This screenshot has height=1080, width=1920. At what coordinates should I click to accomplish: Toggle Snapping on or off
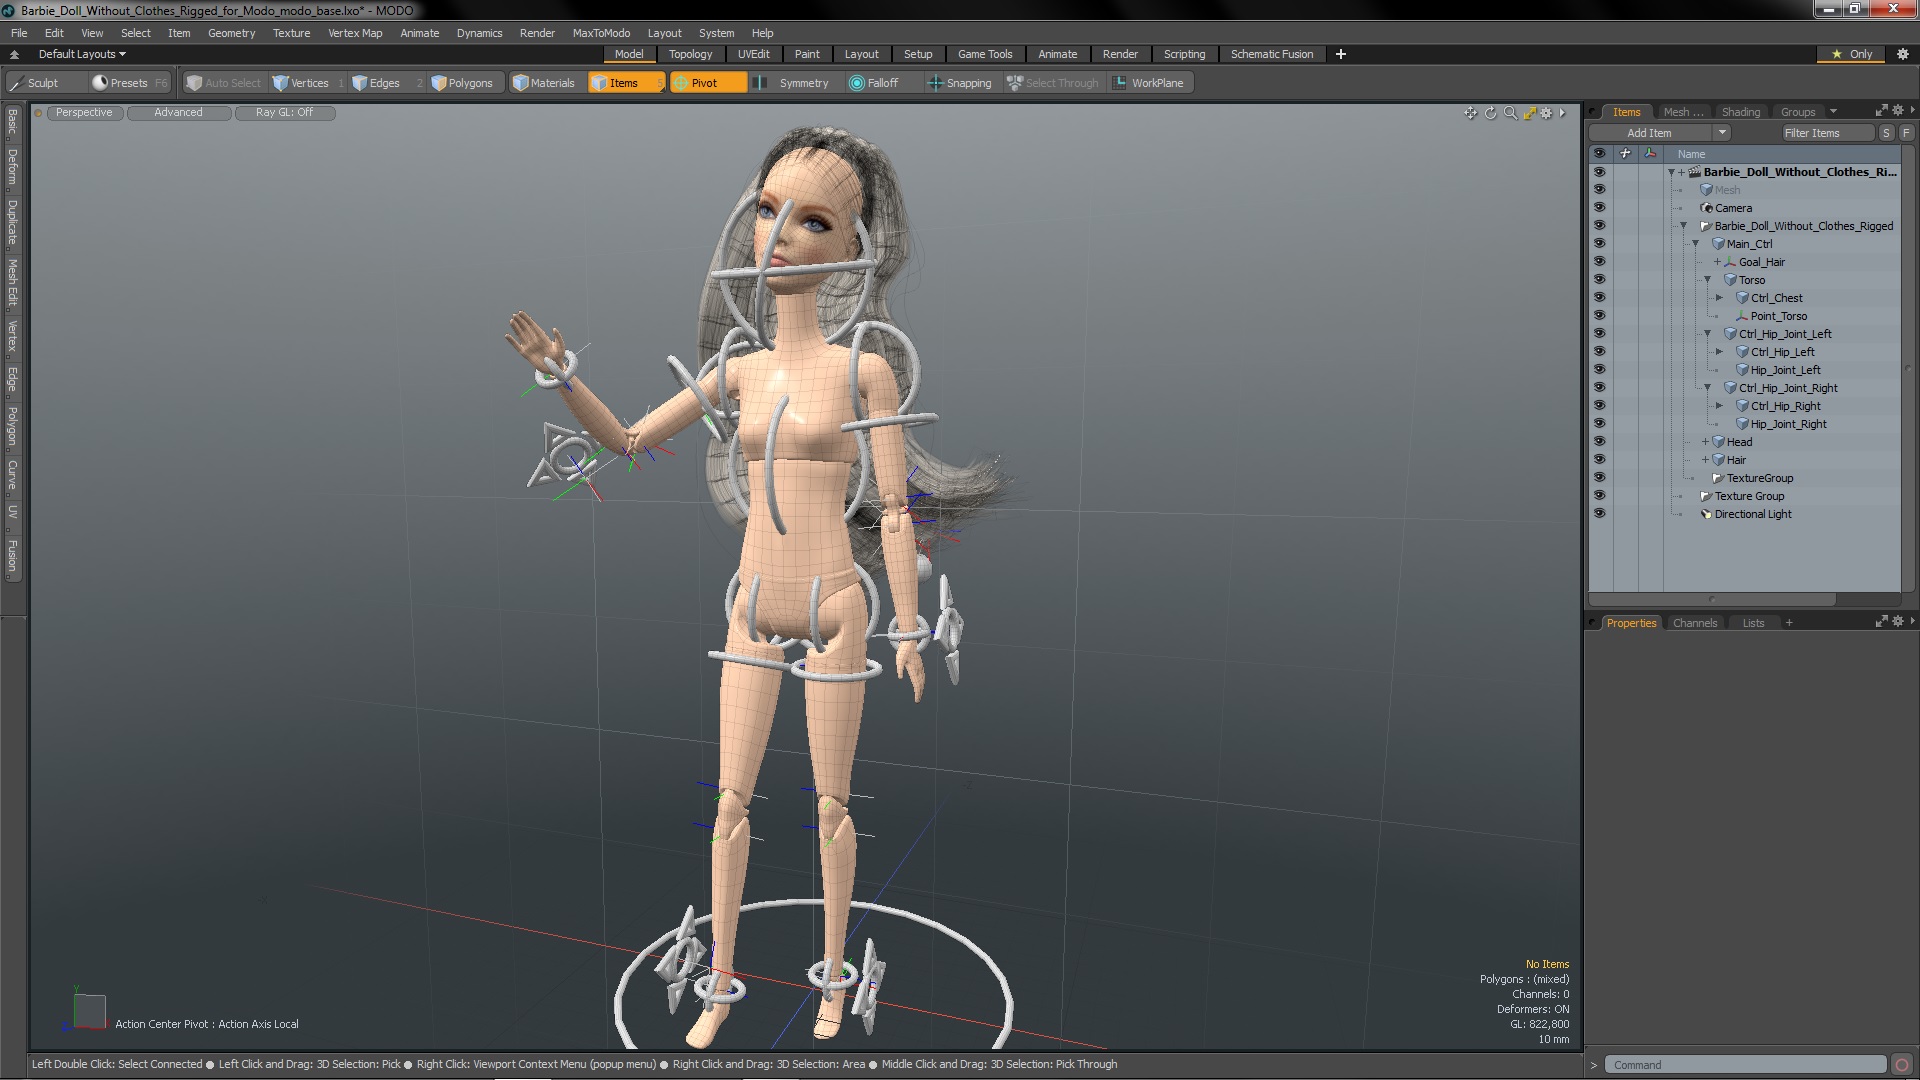(960, 83)
